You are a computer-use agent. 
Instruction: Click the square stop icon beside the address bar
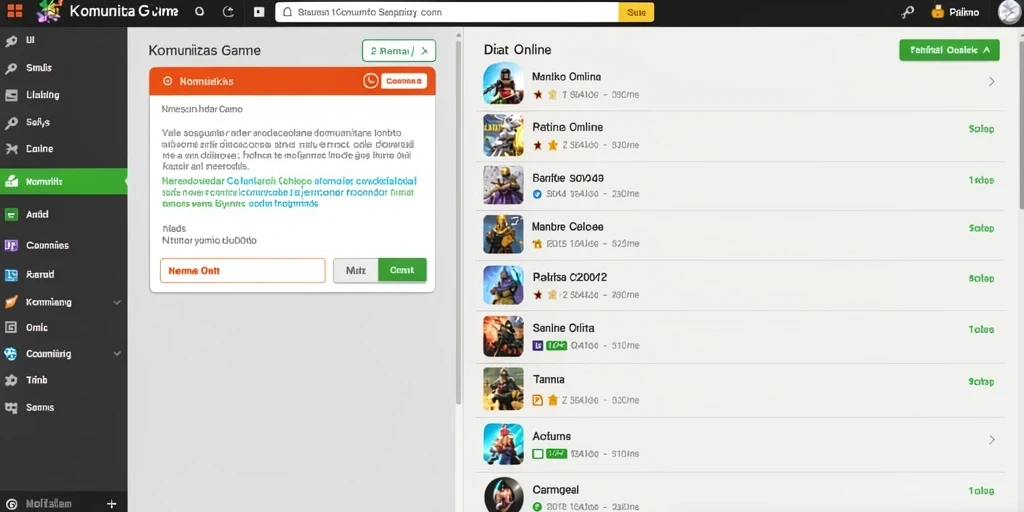click(x=259, y=12)
